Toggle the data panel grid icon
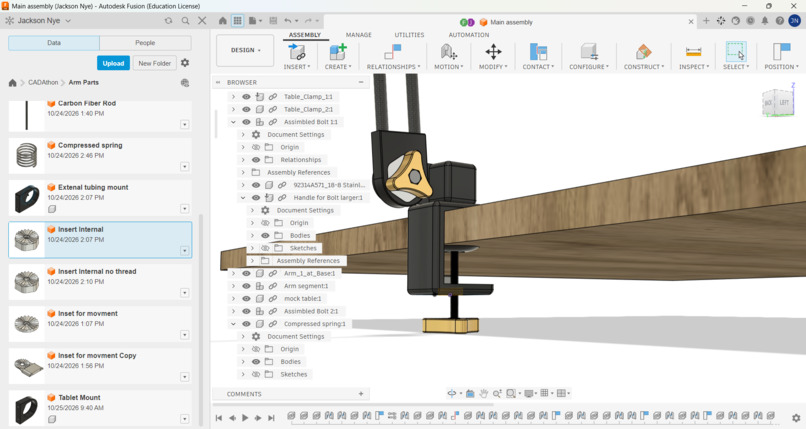The image size is (806, 429). tap(237, 21)
